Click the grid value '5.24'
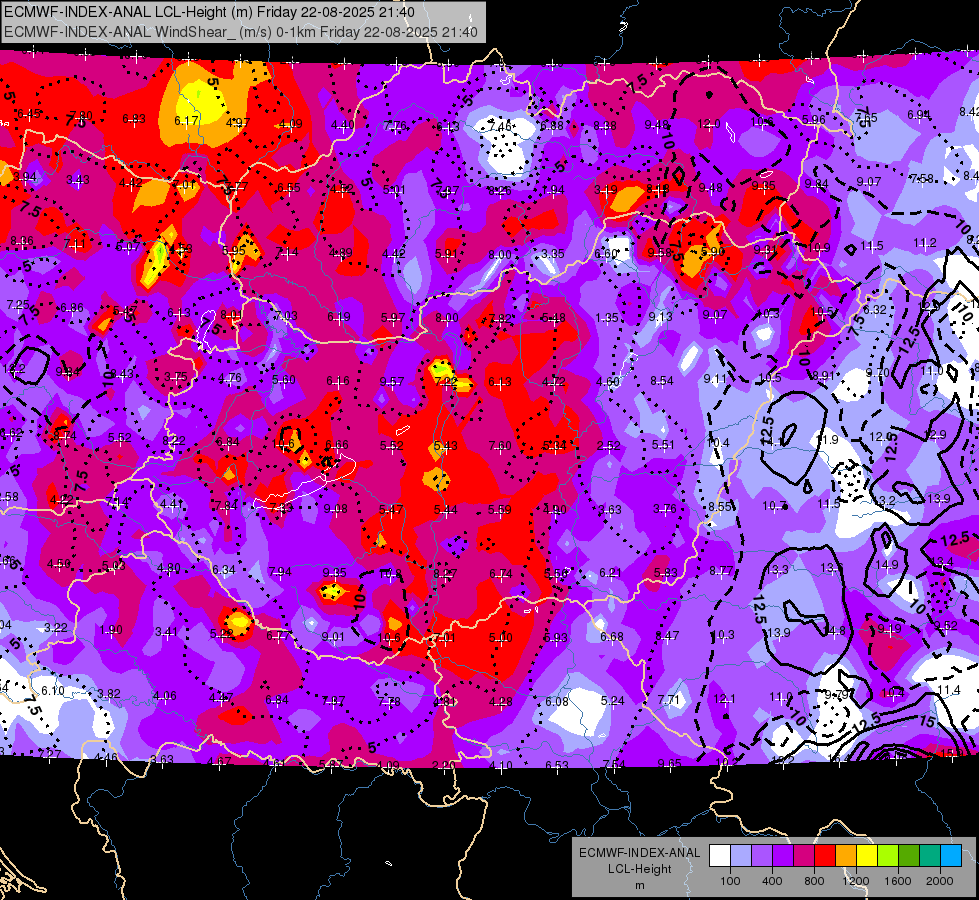Viewport: 979px width, 900px height. [612, 701]
